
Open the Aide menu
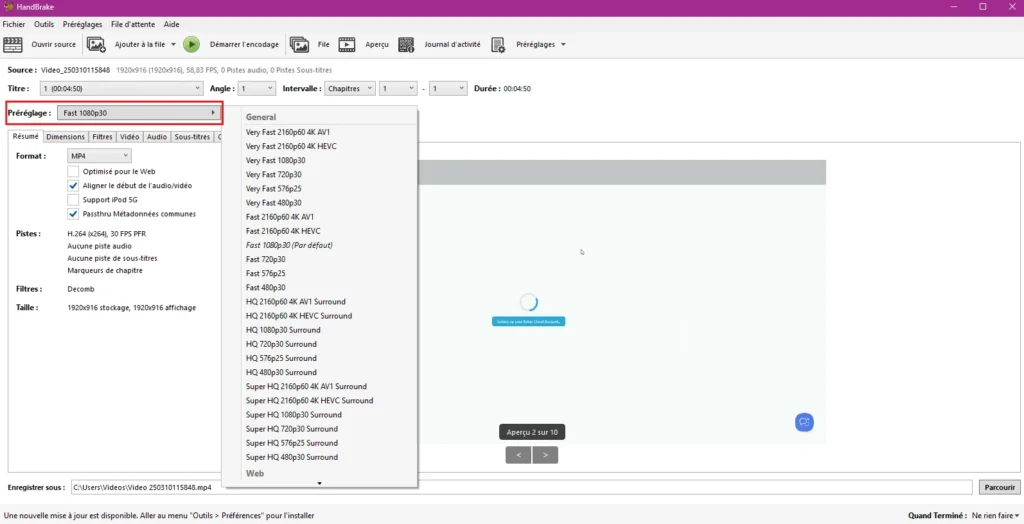(172, 24)
